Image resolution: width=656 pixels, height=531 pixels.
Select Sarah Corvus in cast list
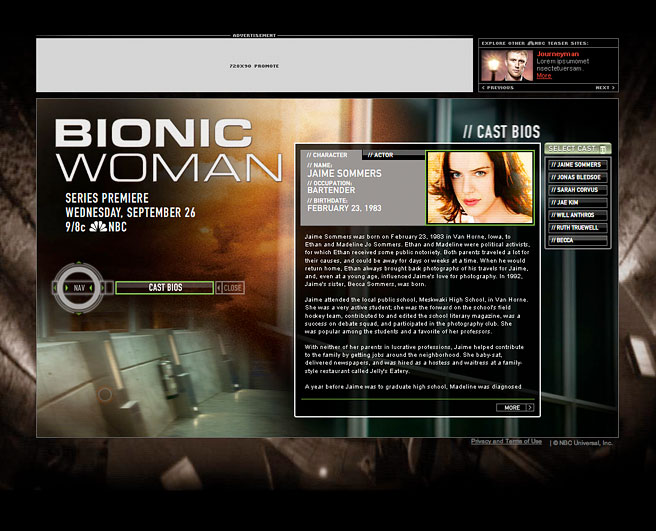tap(577, 190)
